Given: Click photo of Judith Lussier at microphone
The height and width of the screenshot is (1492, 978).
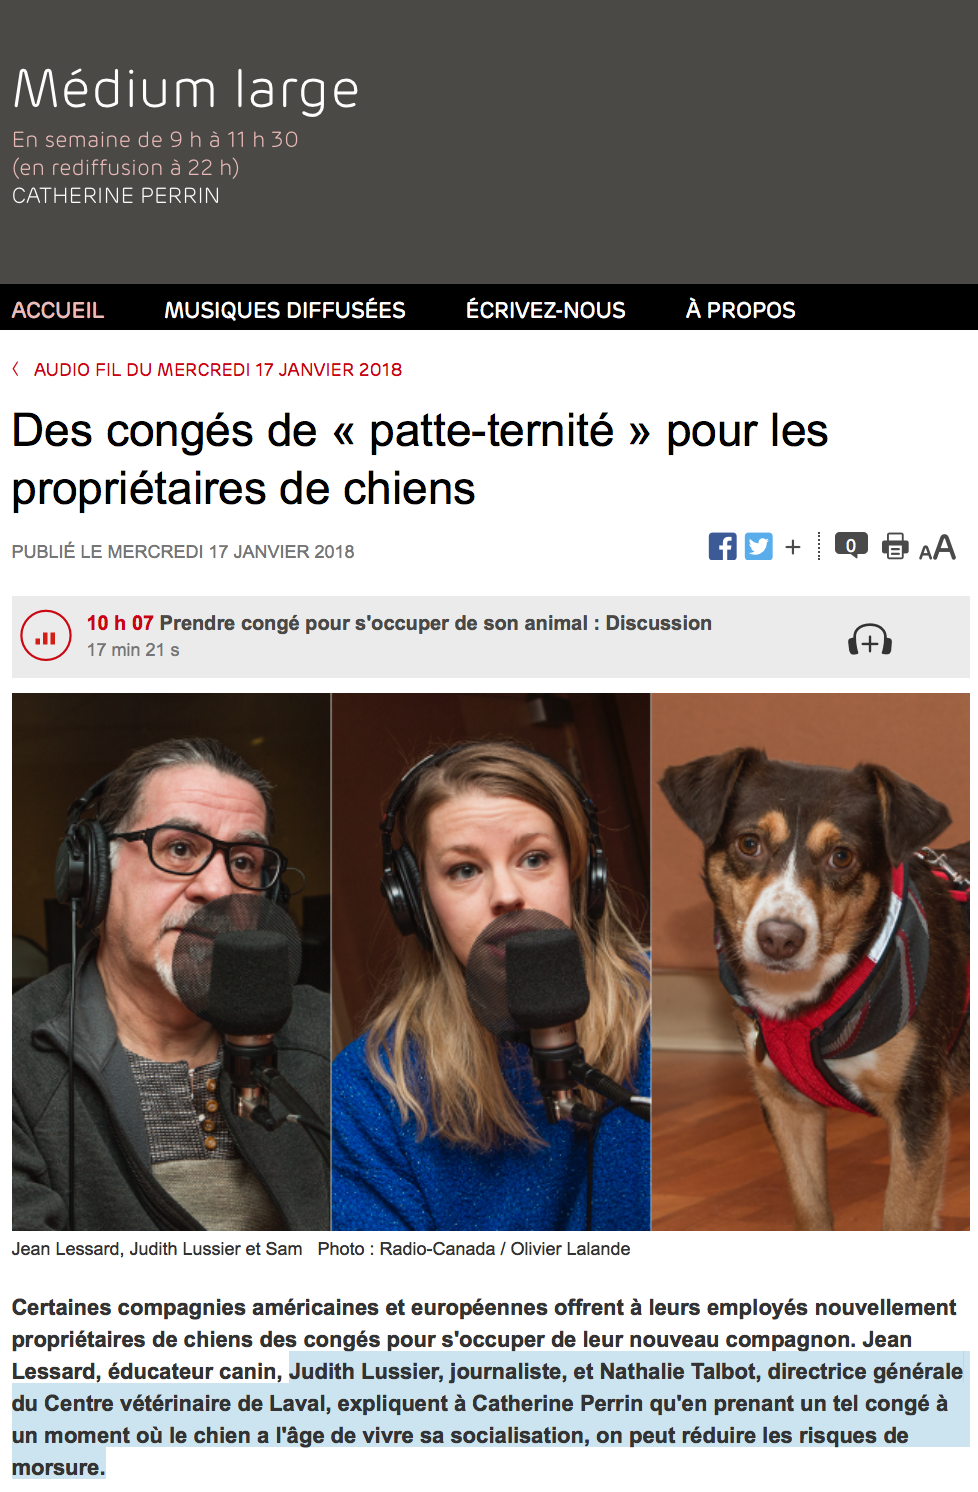Looking at the screenshot, I should click(491, 961).
